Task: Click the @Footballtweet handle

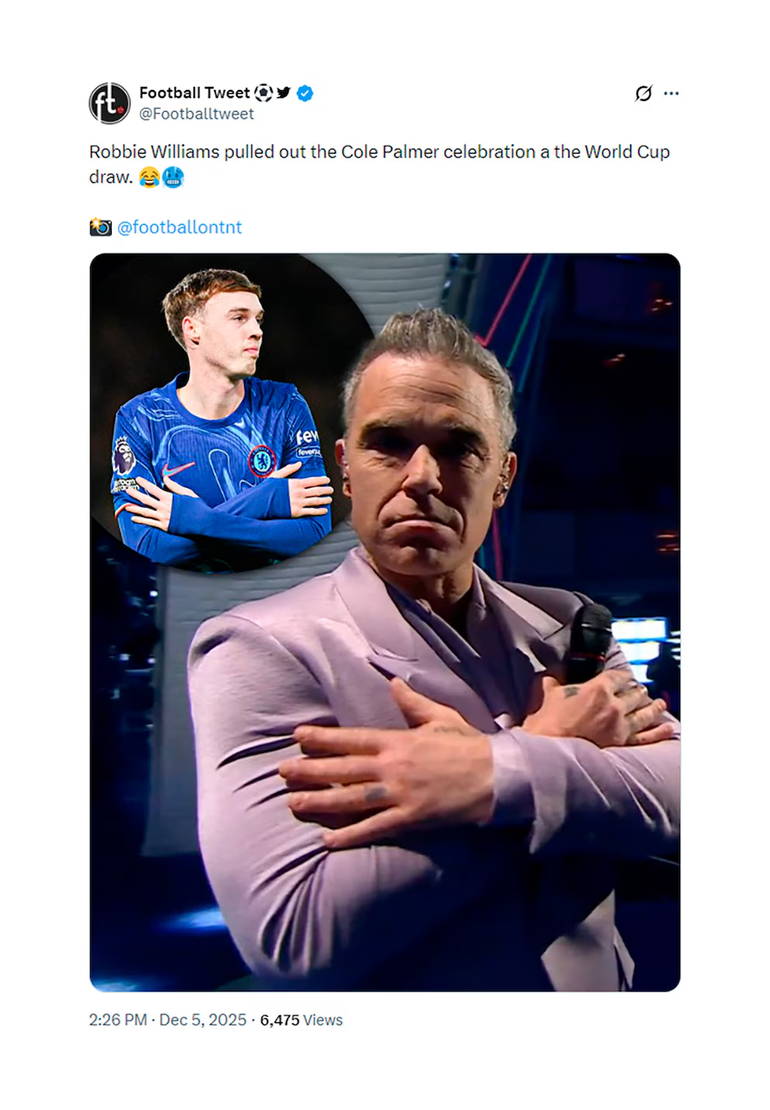Action: tap(196, 114)
